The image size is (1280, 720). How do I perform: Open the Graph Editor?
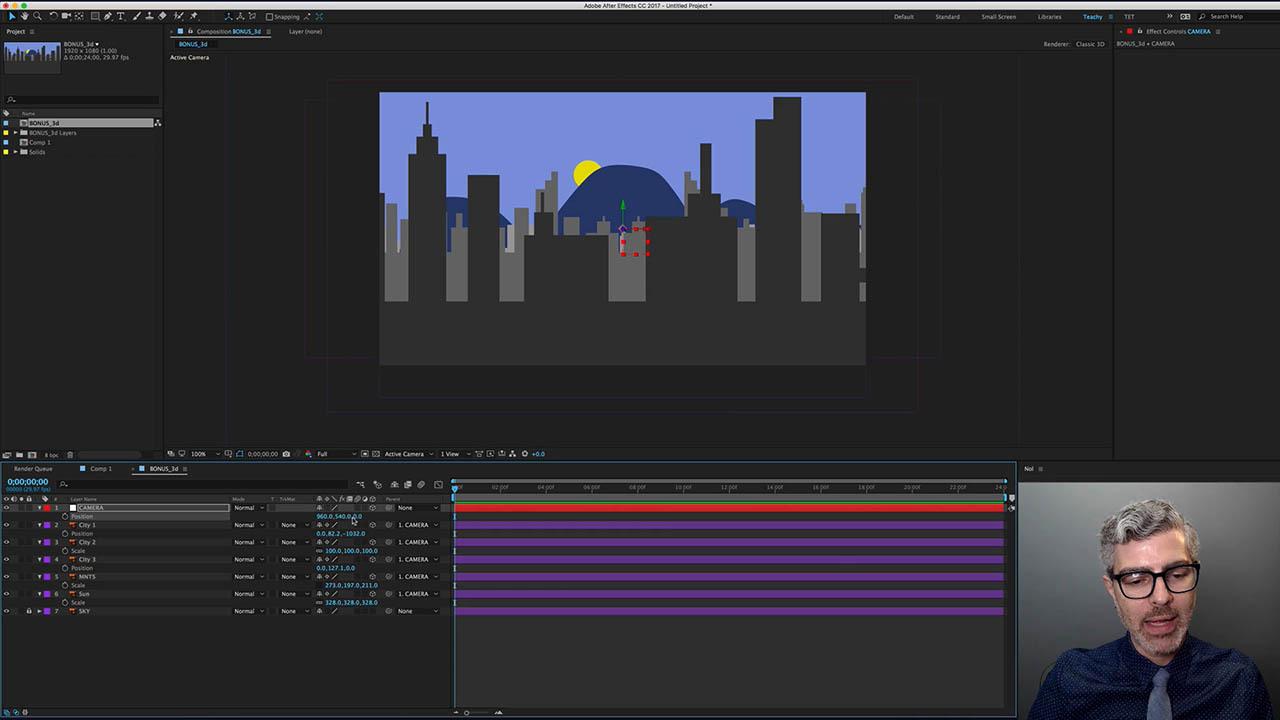(438, 485)
